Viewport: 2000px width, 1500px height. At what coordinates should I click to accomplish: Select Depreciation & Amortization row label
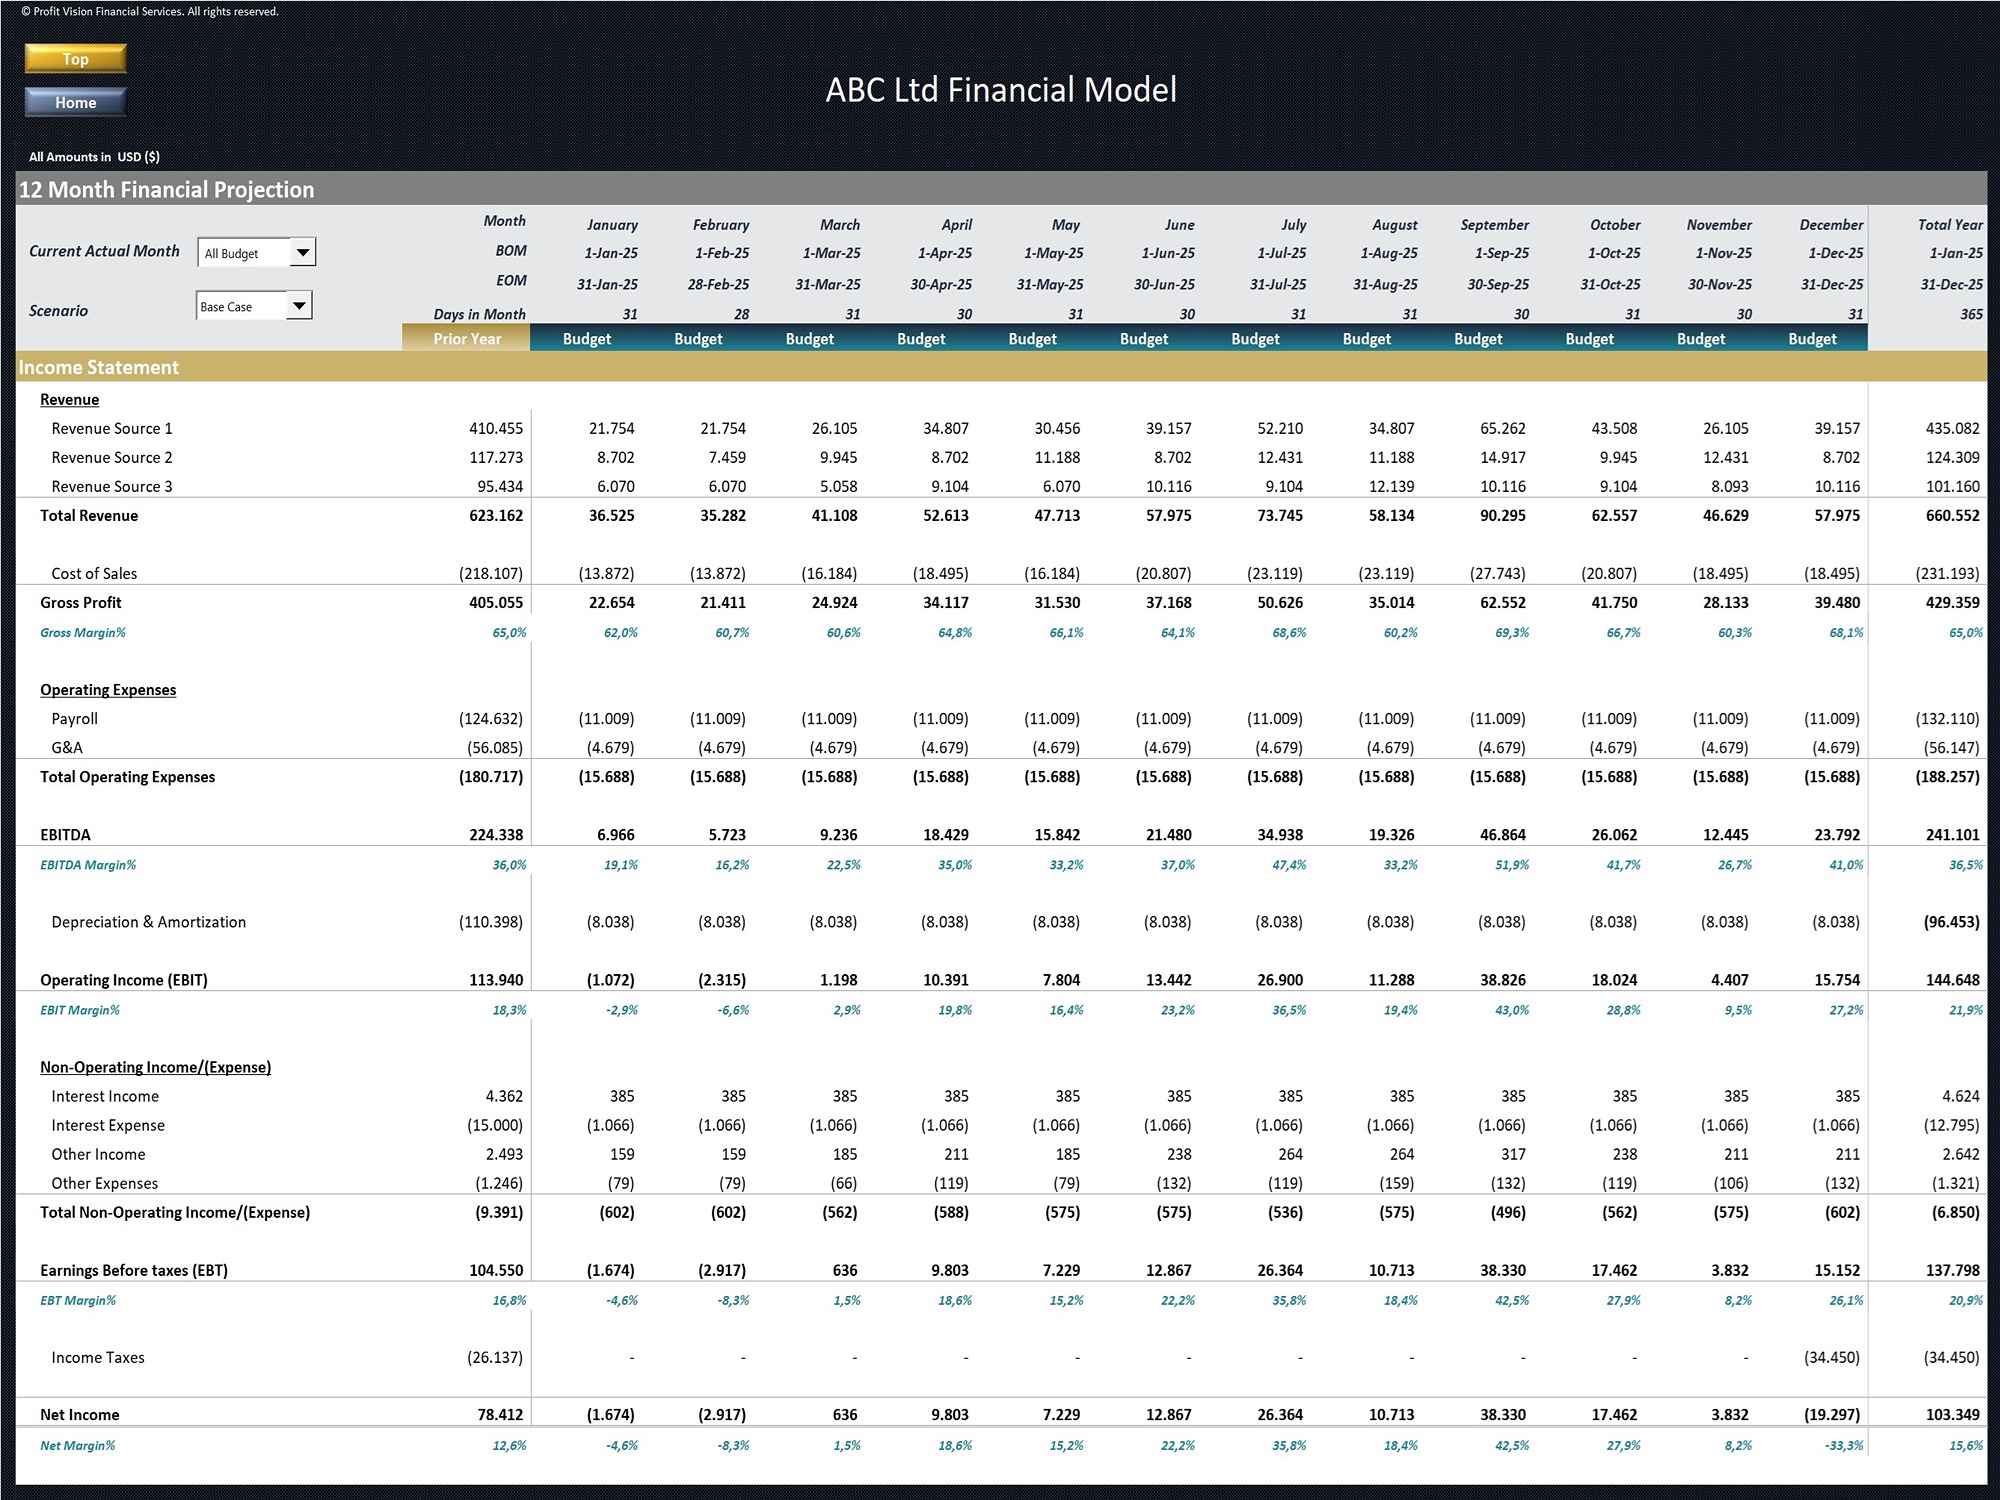pyautogui.click(x=148, y=922)
